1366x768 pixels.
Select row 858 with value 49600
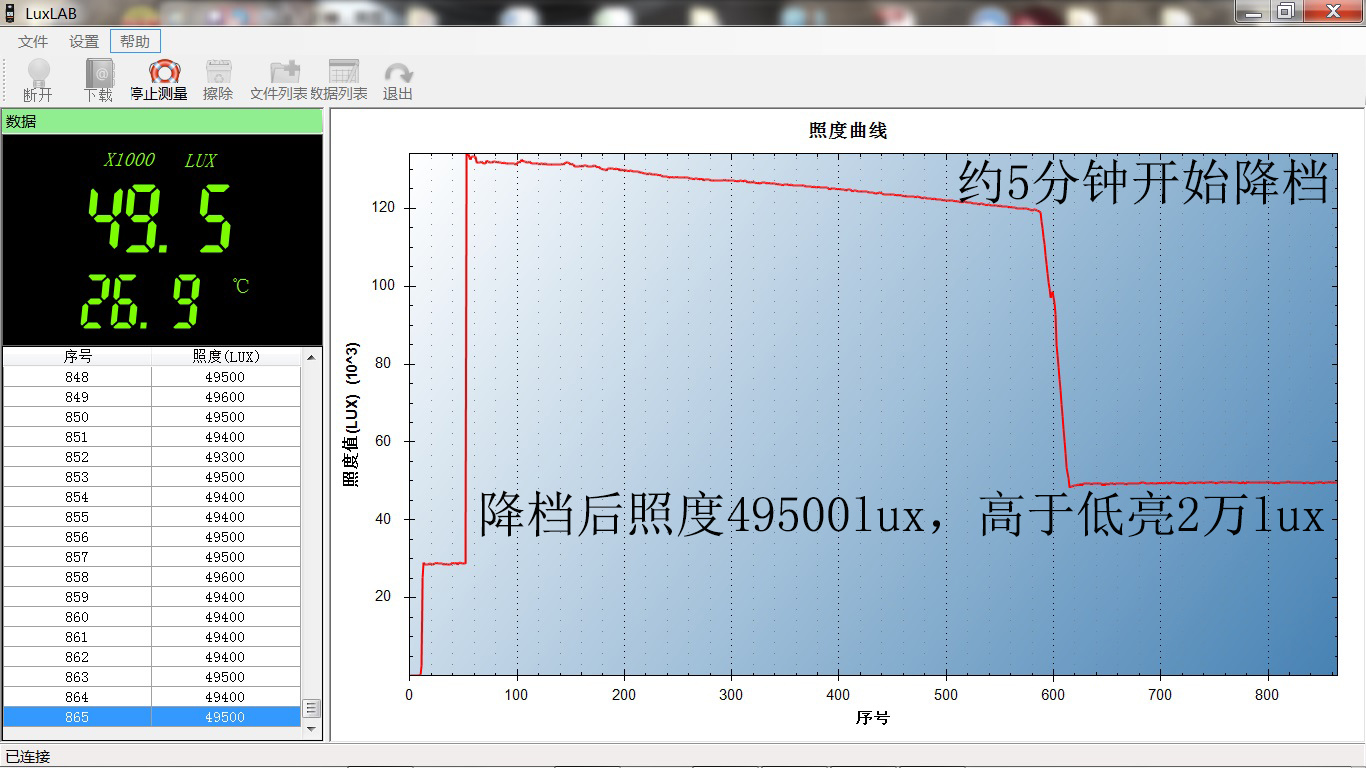tap(152, 577)
